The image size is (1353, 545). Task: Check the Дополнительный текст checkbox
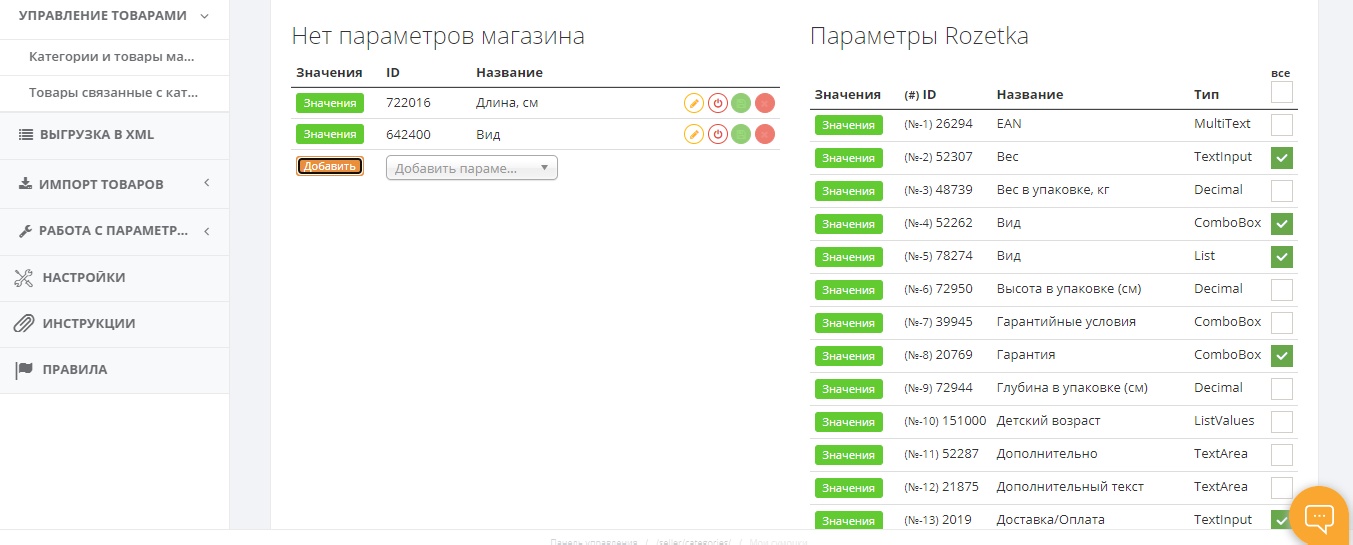1282,488
